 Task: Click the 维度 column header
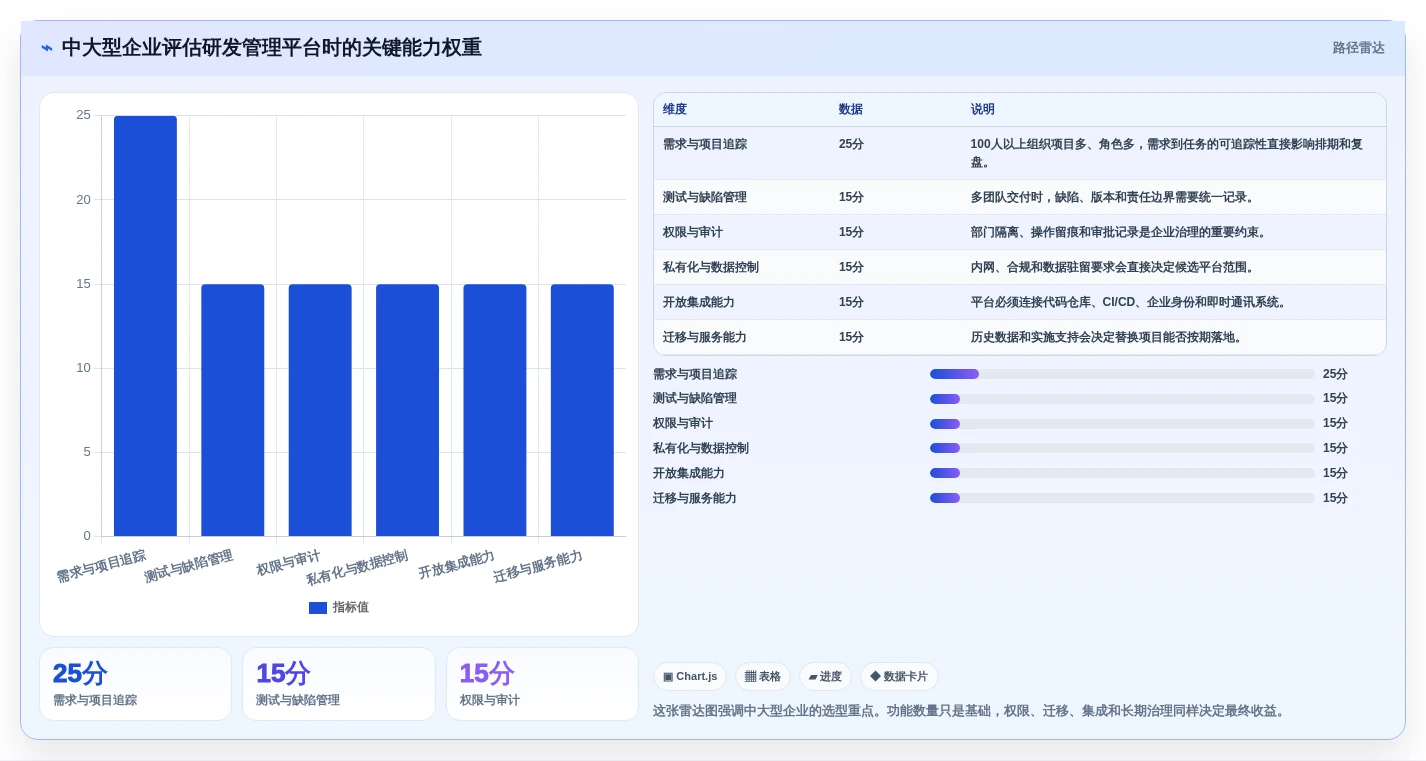pos(675,110)
